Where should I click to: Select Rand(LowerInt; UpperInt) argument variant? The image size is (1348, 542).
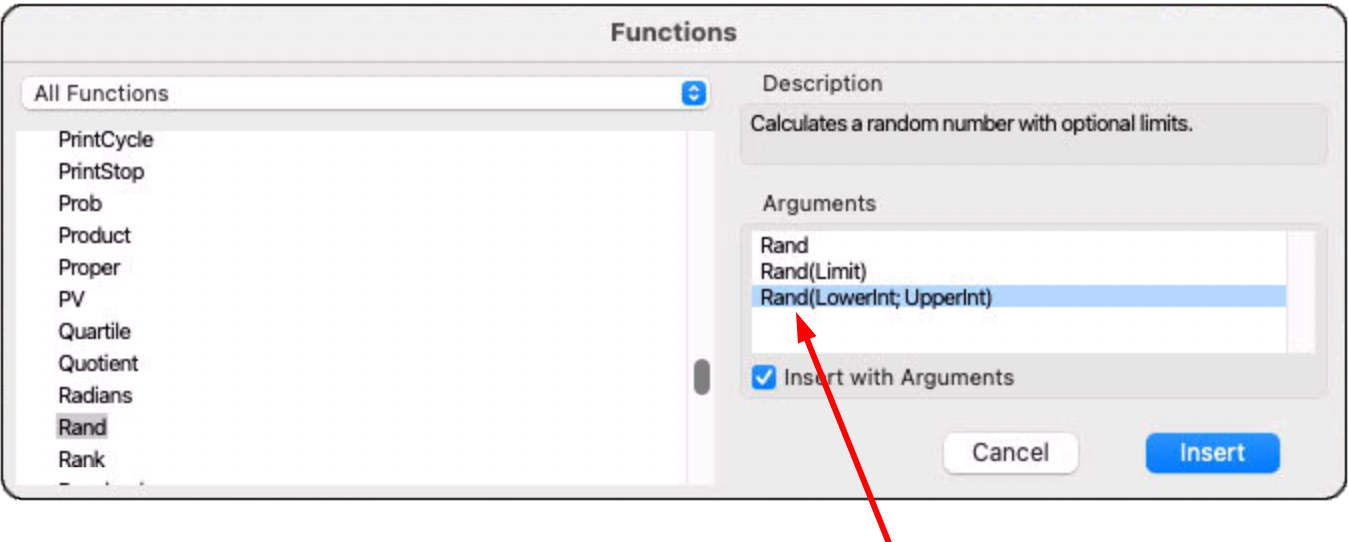point(876,297)
